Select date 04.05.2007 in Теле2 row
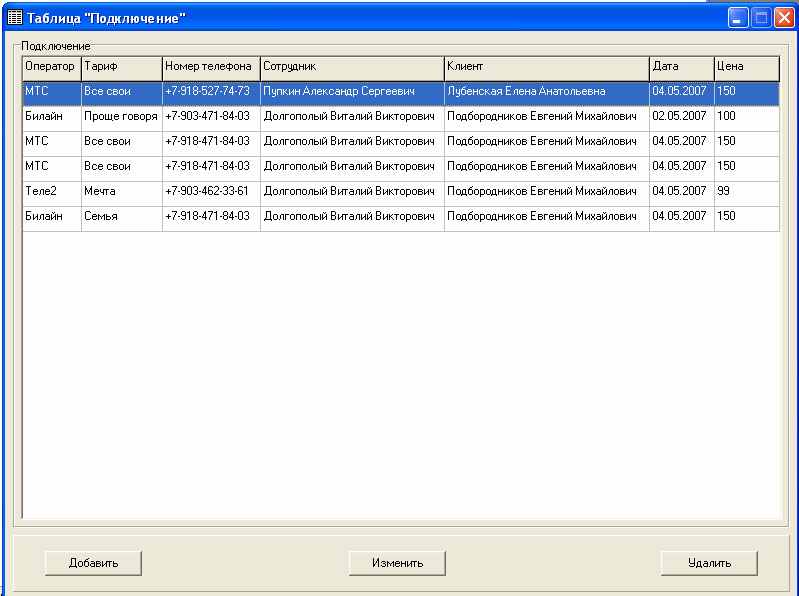 point(682,194)
